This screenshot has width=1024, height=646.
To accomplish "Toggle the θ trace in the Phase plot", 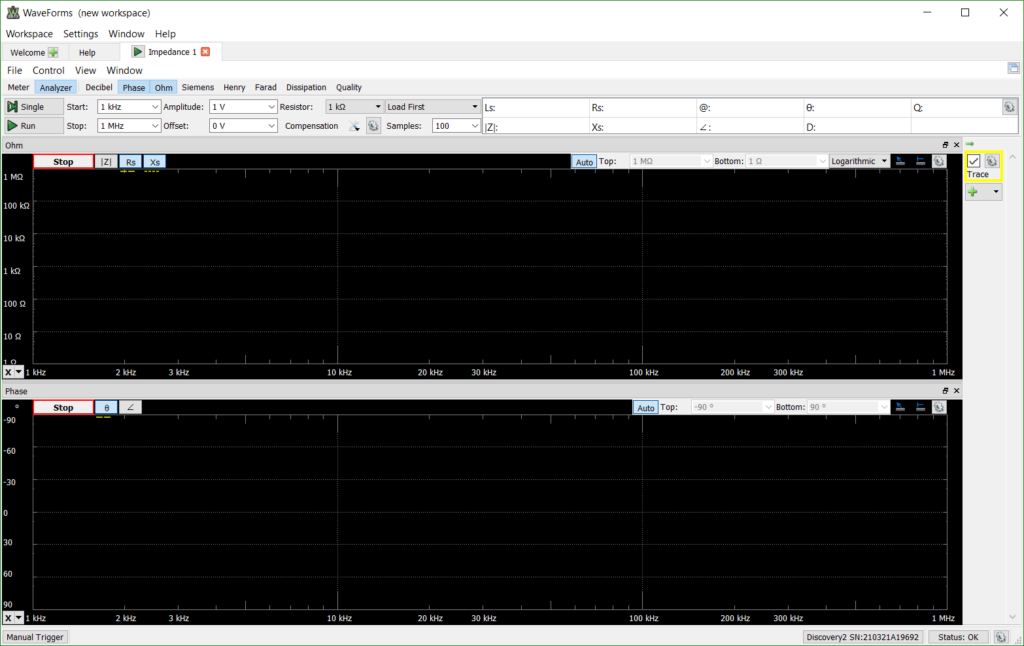I will pos(106,407).
